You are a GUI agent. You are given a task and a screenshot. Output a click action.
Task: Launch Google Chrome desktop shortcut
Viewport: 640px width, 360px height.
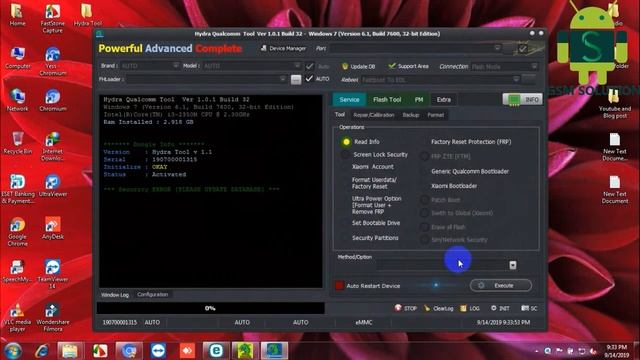tap(18, 232)
